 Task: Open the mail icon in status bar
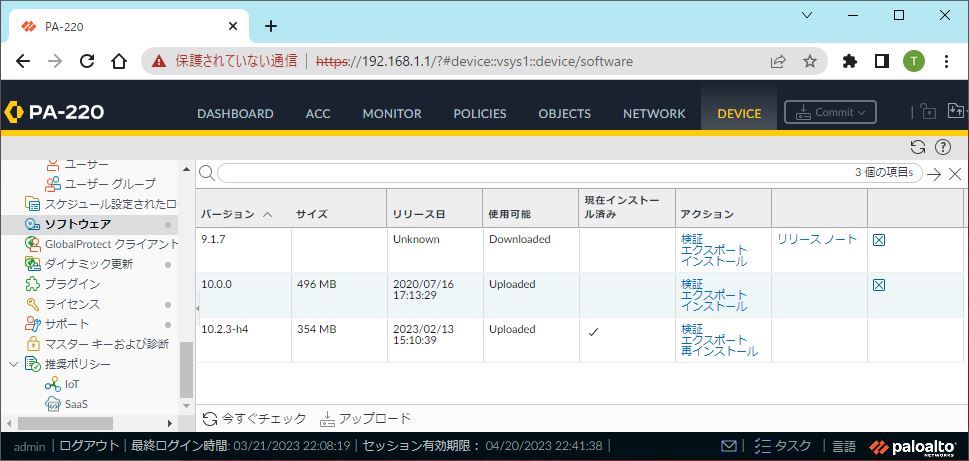click(x=729, y=446)
